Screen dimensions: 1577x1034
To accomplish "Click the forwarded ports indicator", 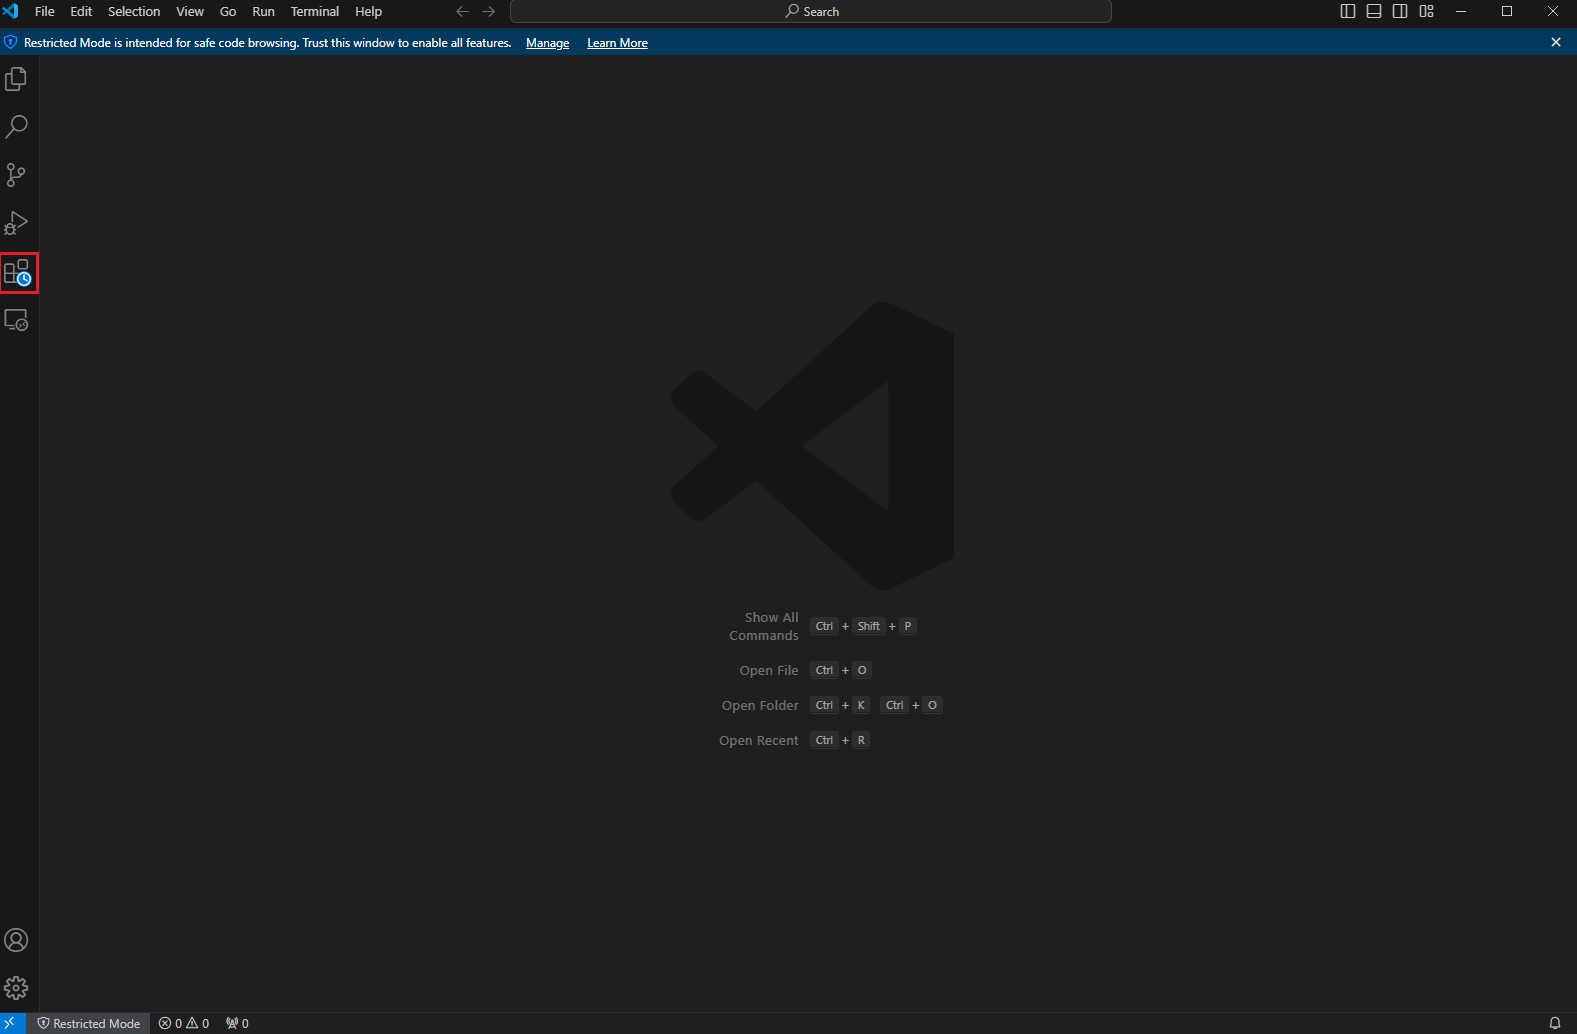I will [x=237, y=1023].
